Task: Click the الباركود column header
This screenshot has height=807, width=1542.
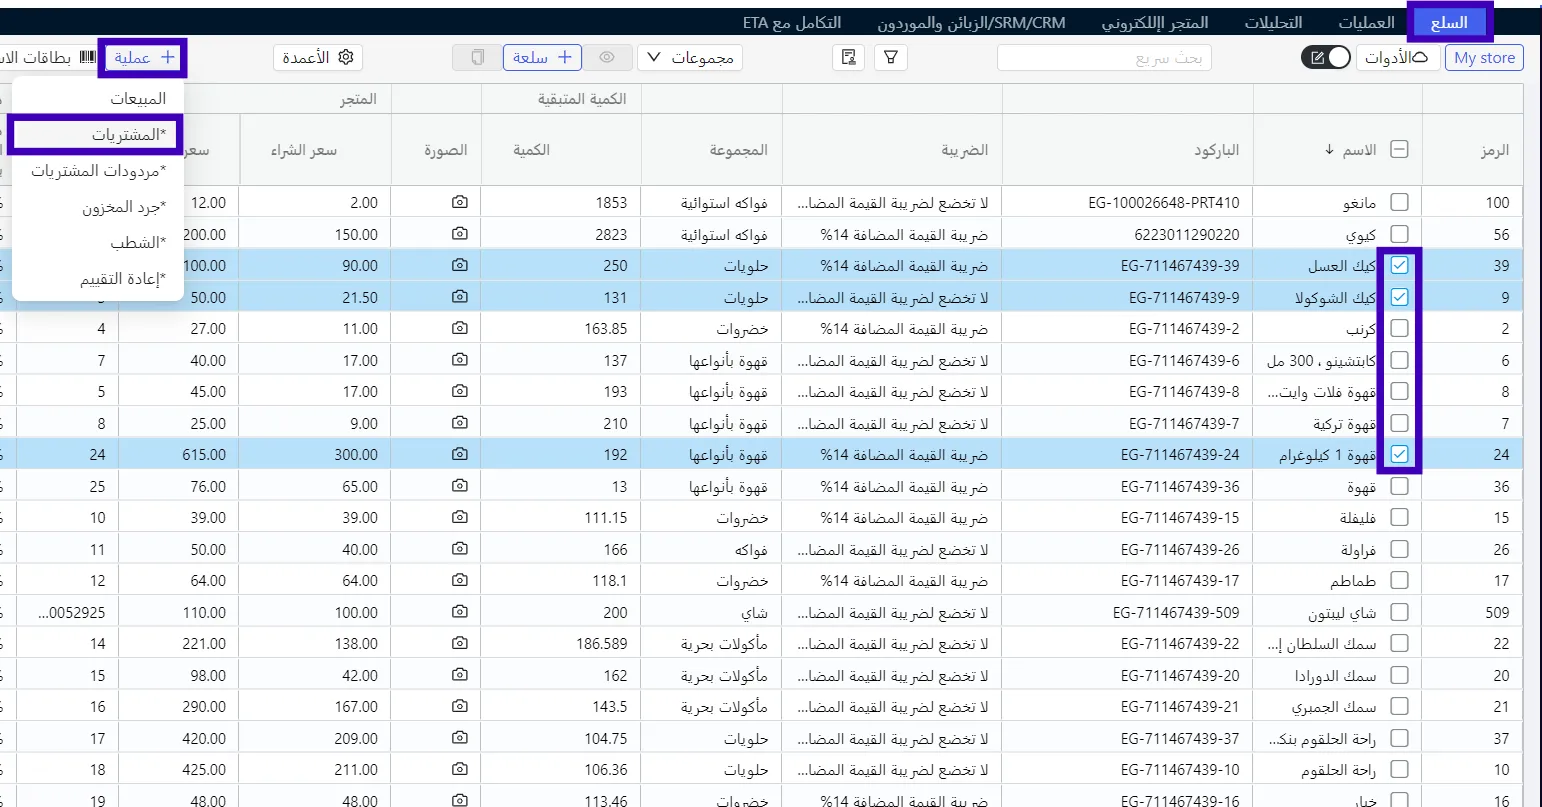Action: pos(1216,150)
